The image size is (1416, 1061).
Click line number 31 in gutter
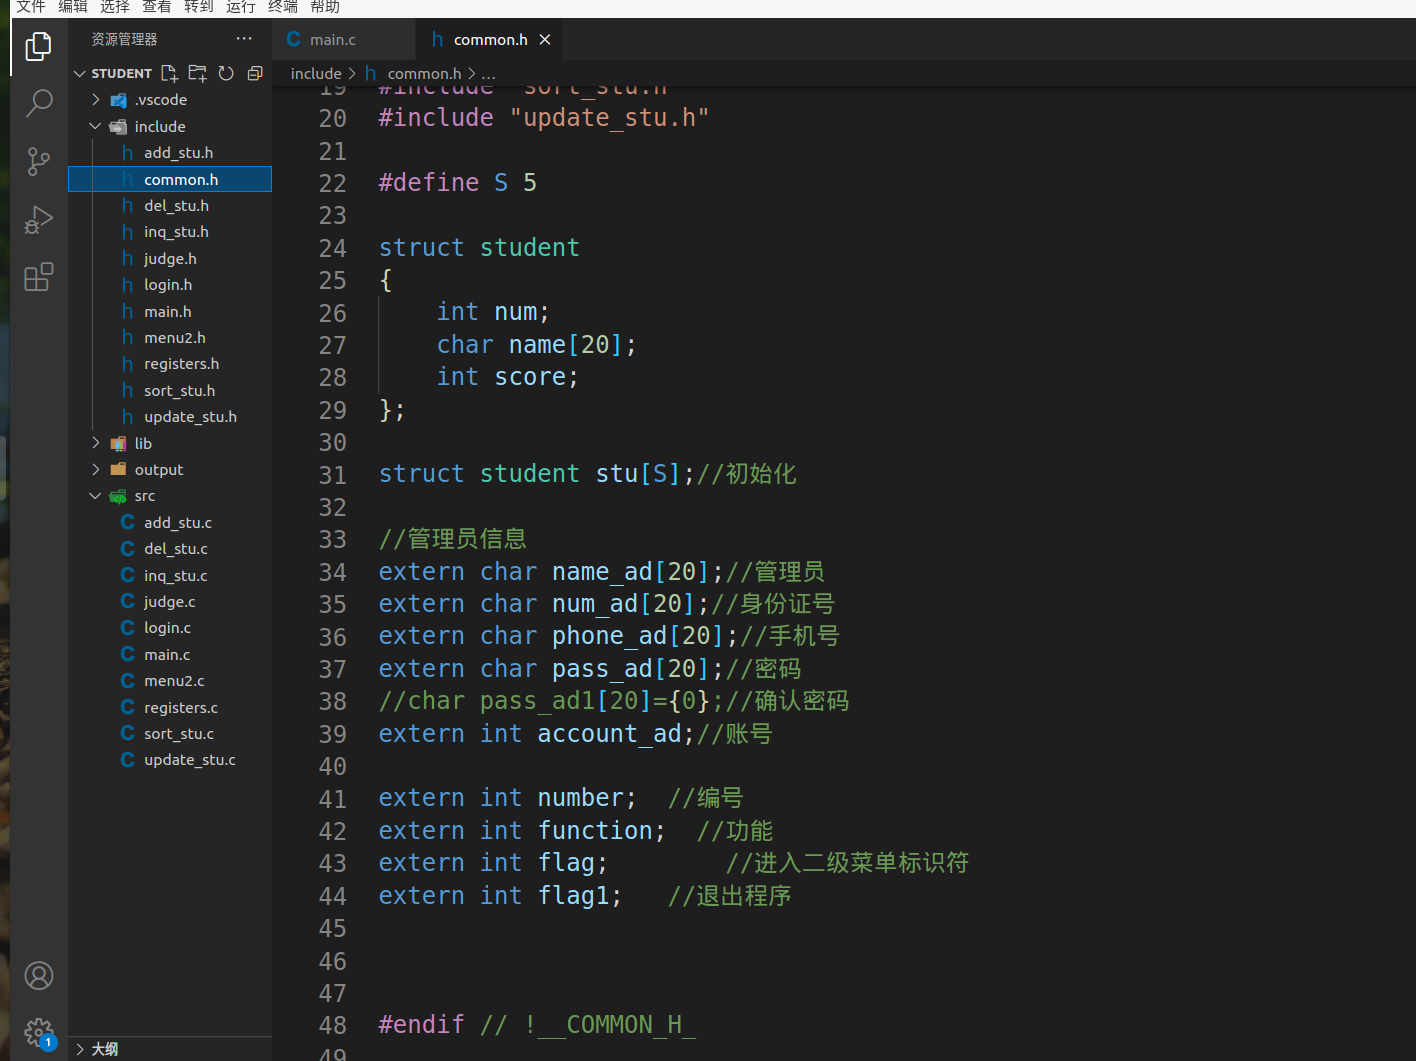click(332, 475)
